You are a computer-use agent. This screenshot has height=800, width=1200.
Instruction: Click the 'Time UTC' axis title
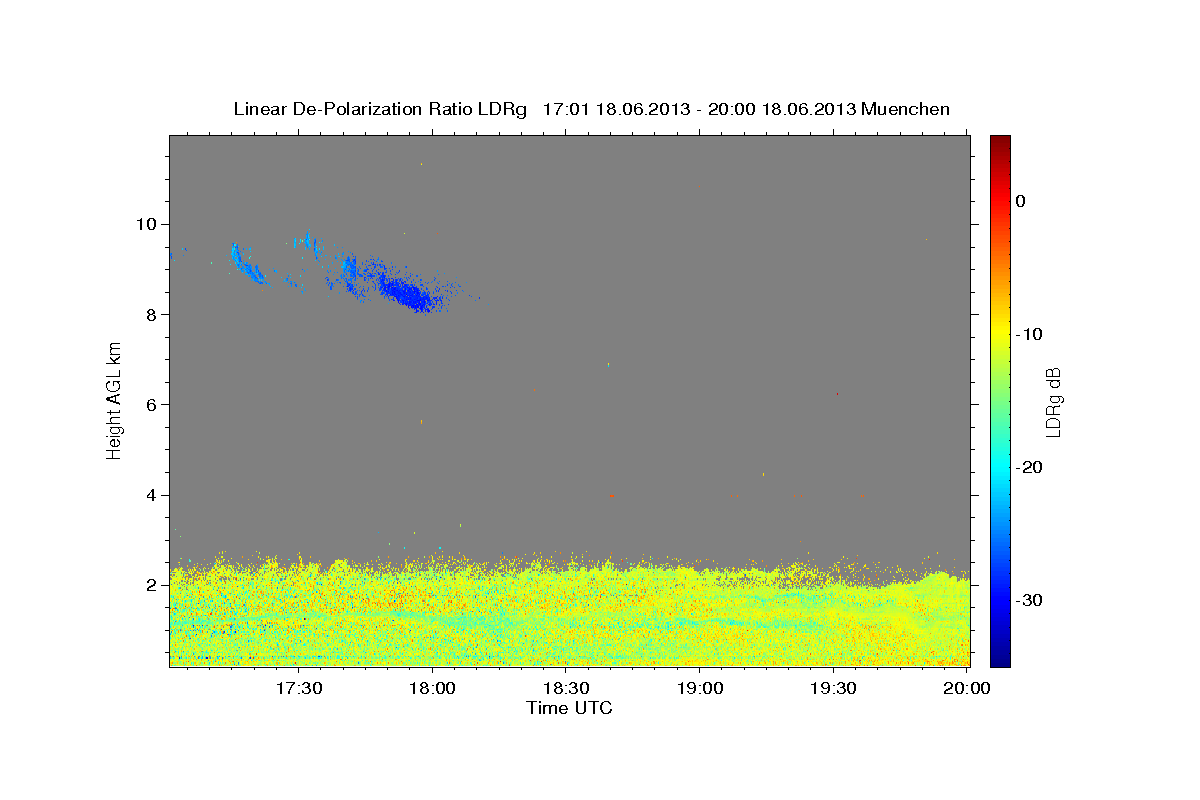[x=569, y=708]
